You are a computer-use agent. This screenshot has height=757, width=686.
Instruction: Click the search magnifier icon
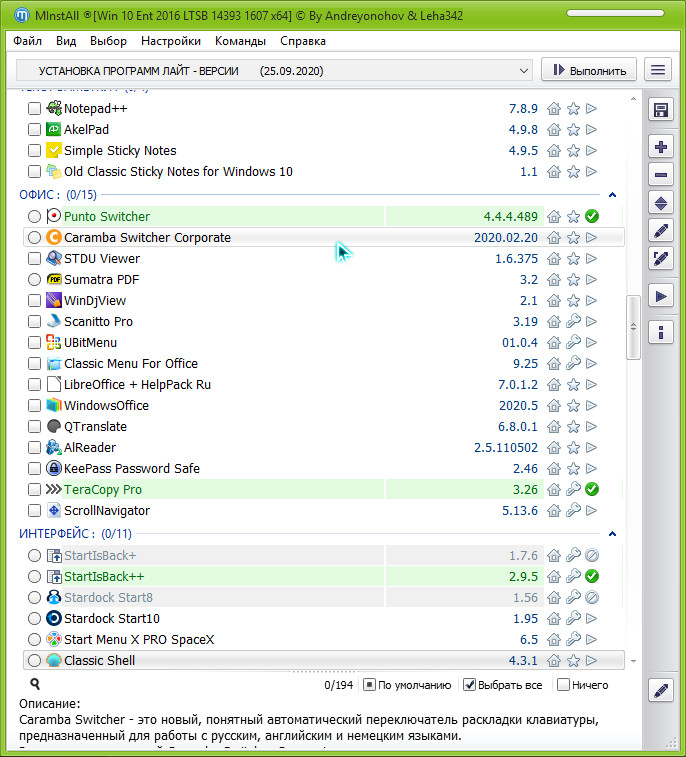(35, 684)
